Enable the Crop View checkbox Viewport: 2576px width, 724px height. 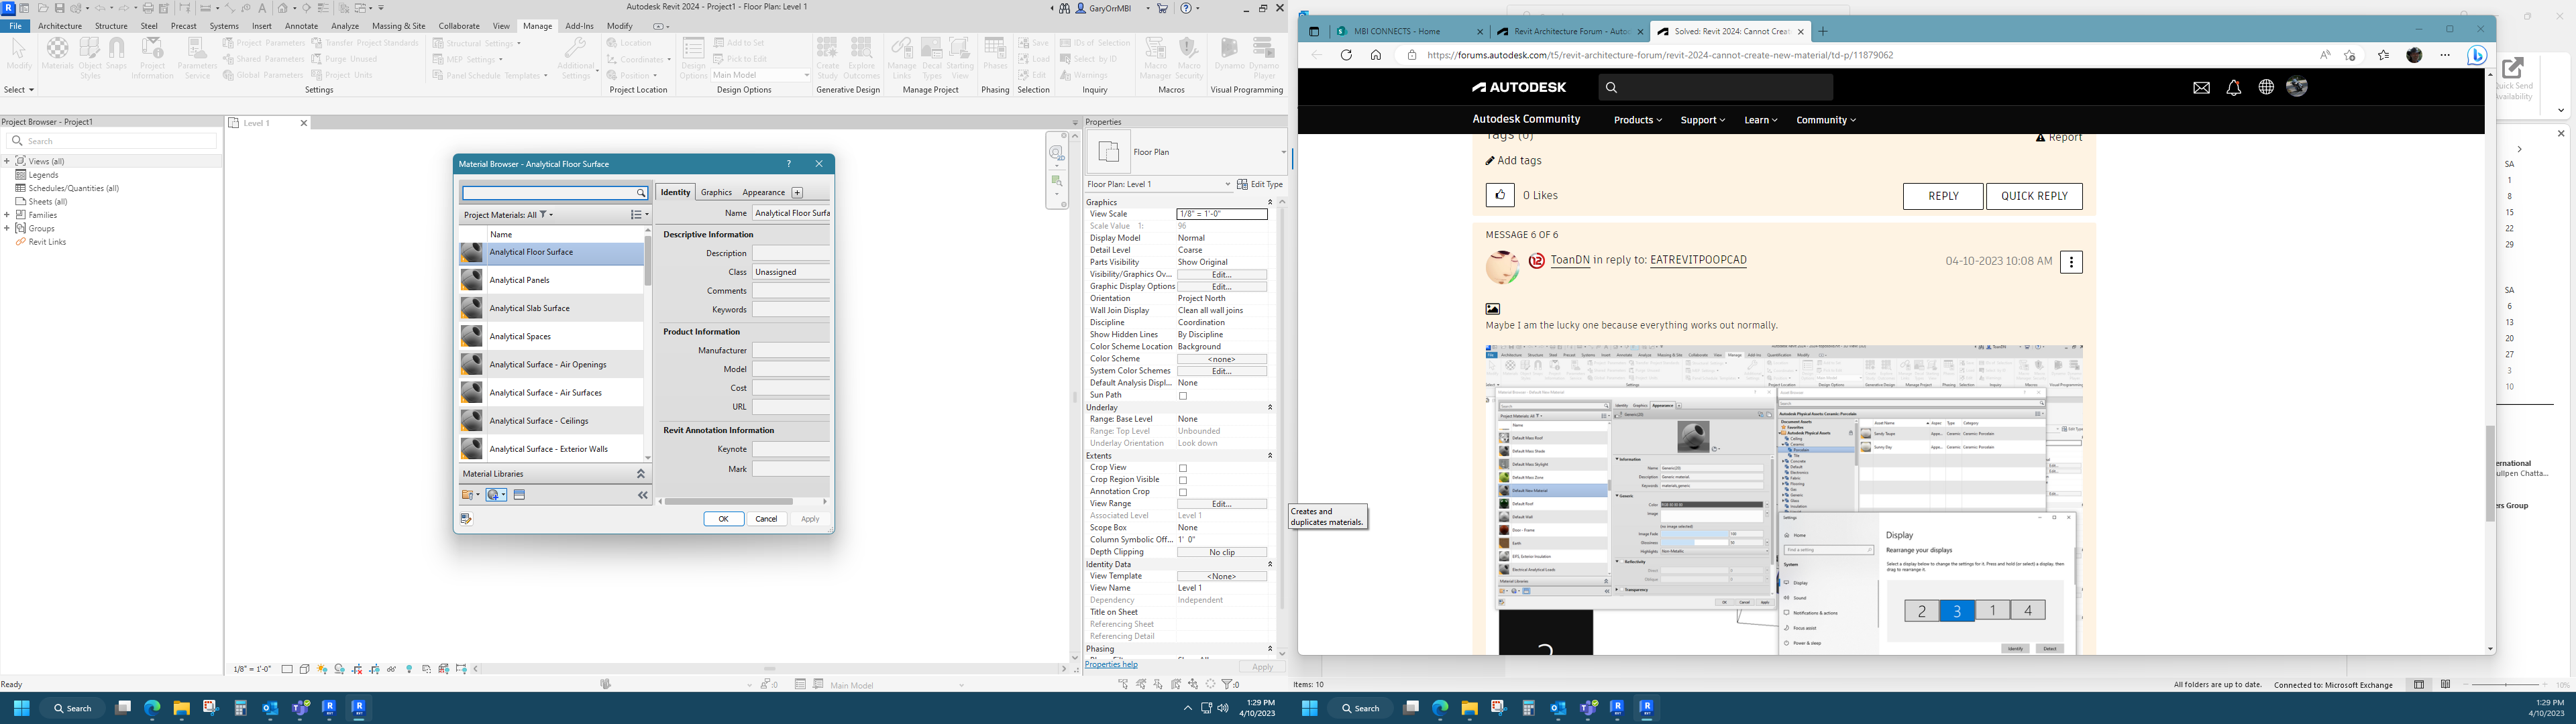point(1183,468)
